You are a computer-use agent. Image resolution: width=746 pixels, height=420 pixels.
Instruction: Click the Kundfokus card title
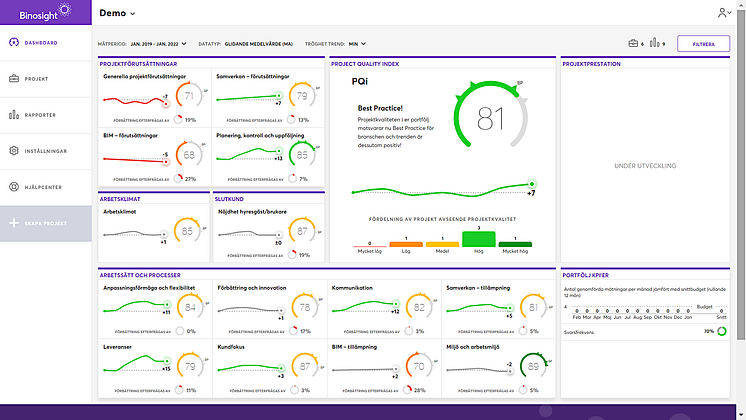[x=231, y=347]
